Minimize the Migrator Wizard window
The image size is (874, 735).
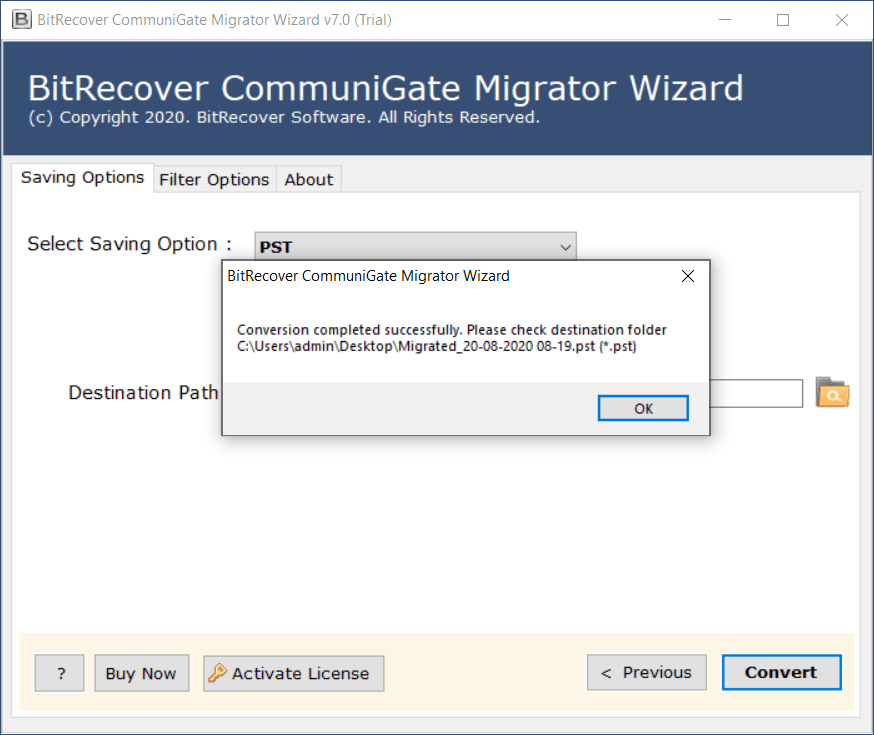pos(725,20)
